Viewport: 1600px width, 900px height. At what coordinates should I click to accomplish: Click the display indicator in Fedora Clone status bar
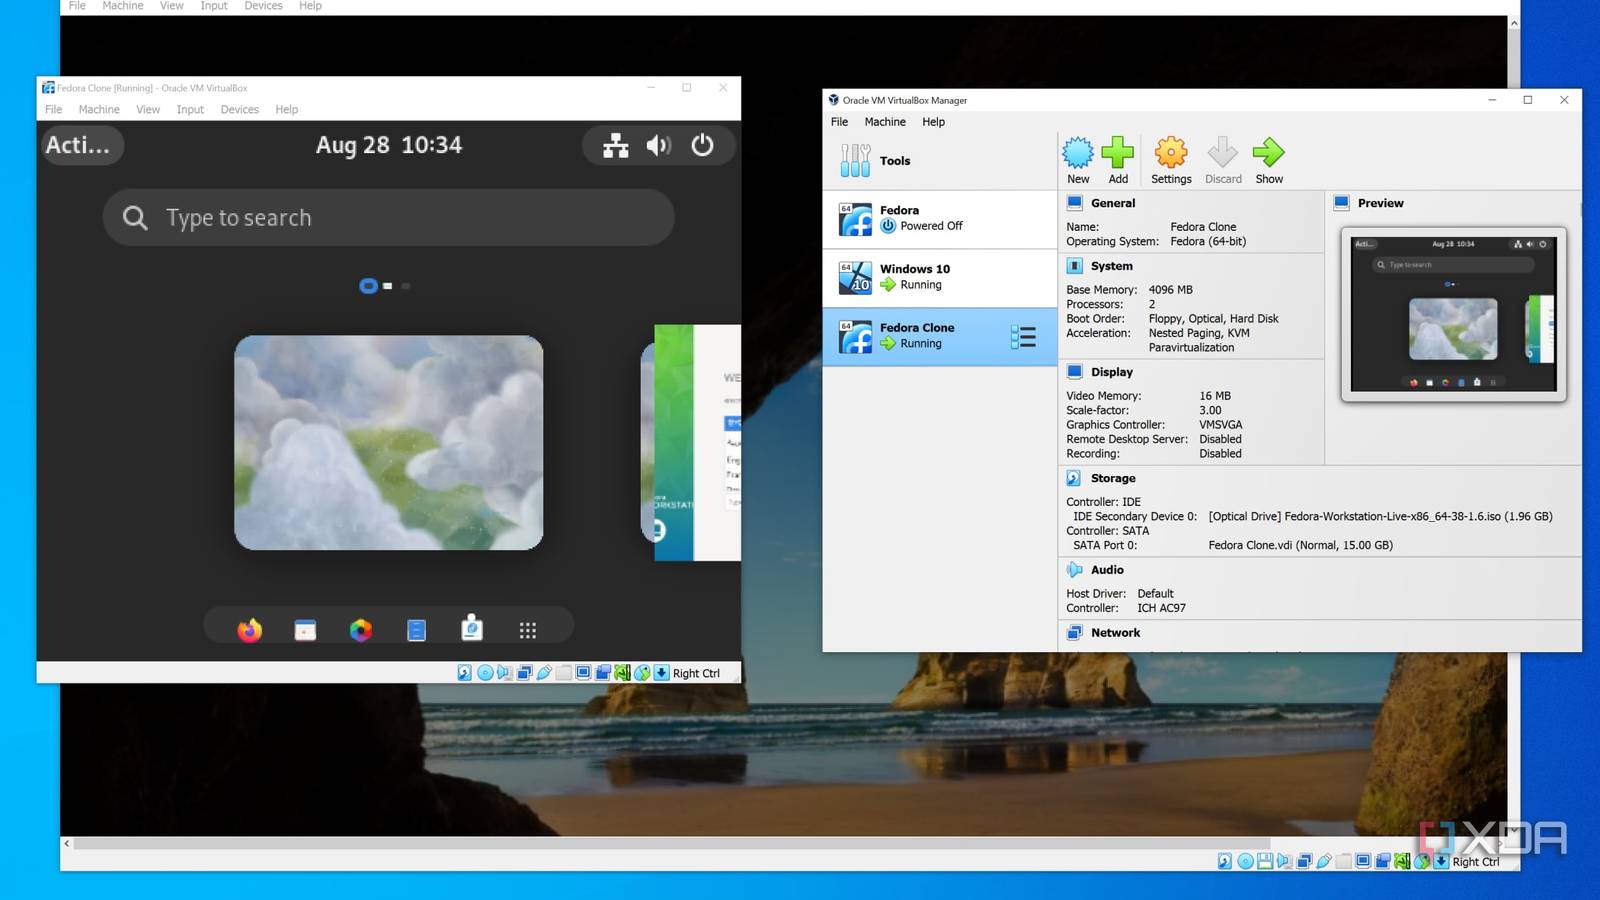583,673
